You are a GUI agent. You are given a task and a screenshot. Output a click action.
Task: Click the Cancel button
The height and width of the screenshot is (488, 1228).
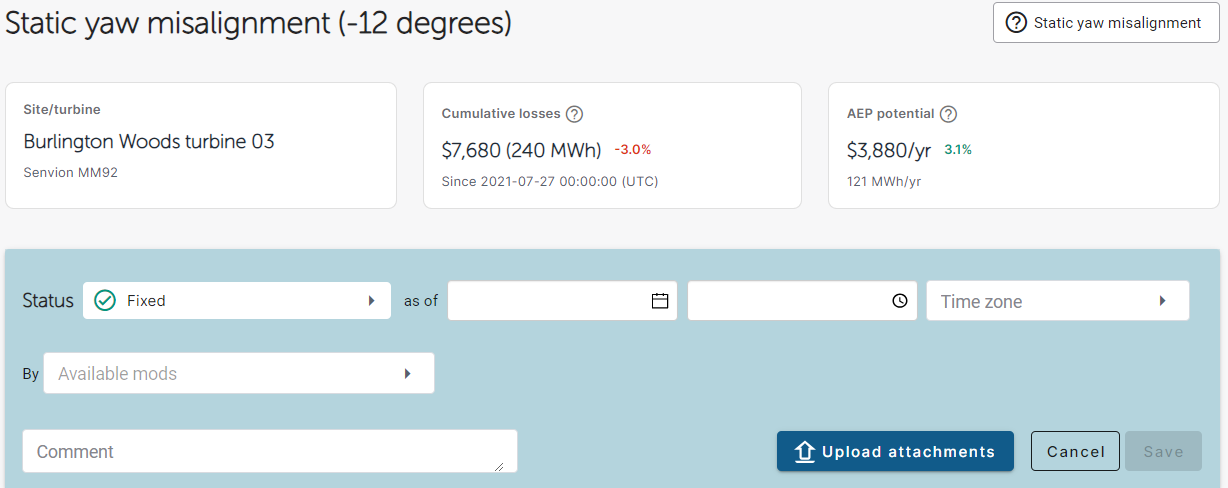[1075, 451]
